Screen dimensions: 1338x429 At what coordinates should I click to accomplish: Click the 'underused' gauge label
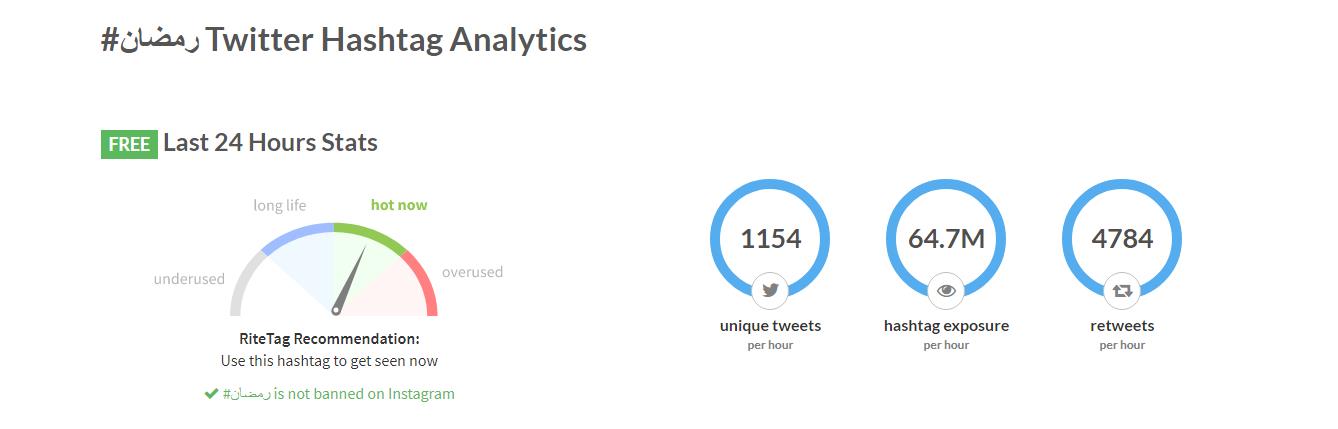tap(189, 279)
